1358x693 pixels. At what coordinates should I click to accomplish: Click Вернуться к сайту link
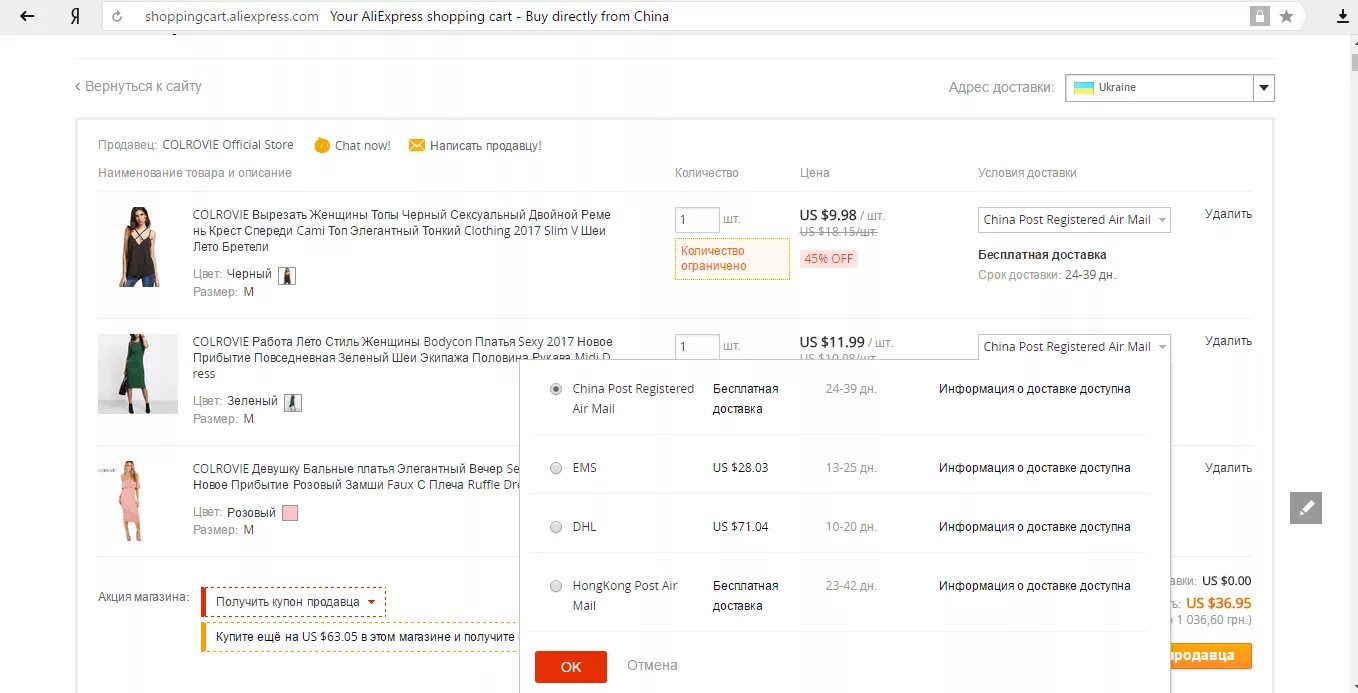138,86
